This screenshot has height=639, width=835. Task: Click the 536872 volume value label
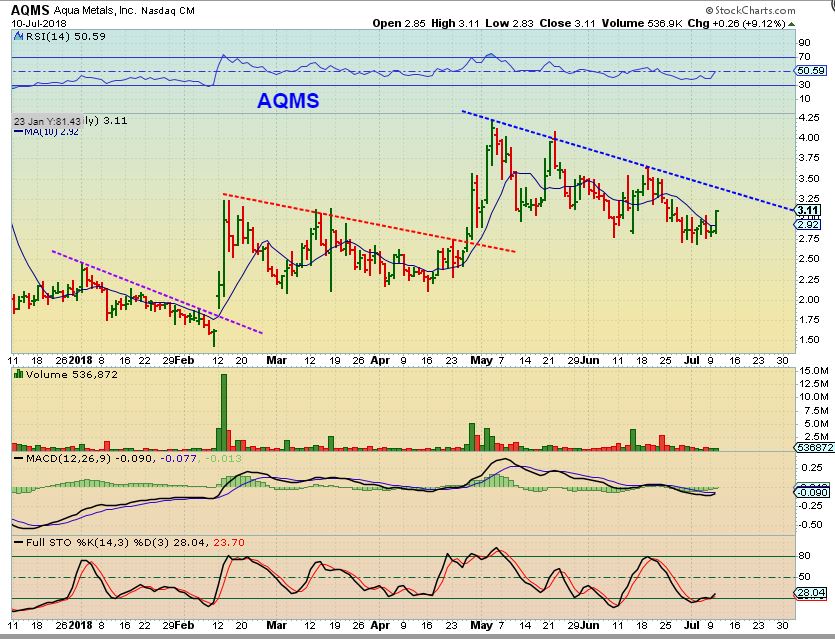[814, 448]
